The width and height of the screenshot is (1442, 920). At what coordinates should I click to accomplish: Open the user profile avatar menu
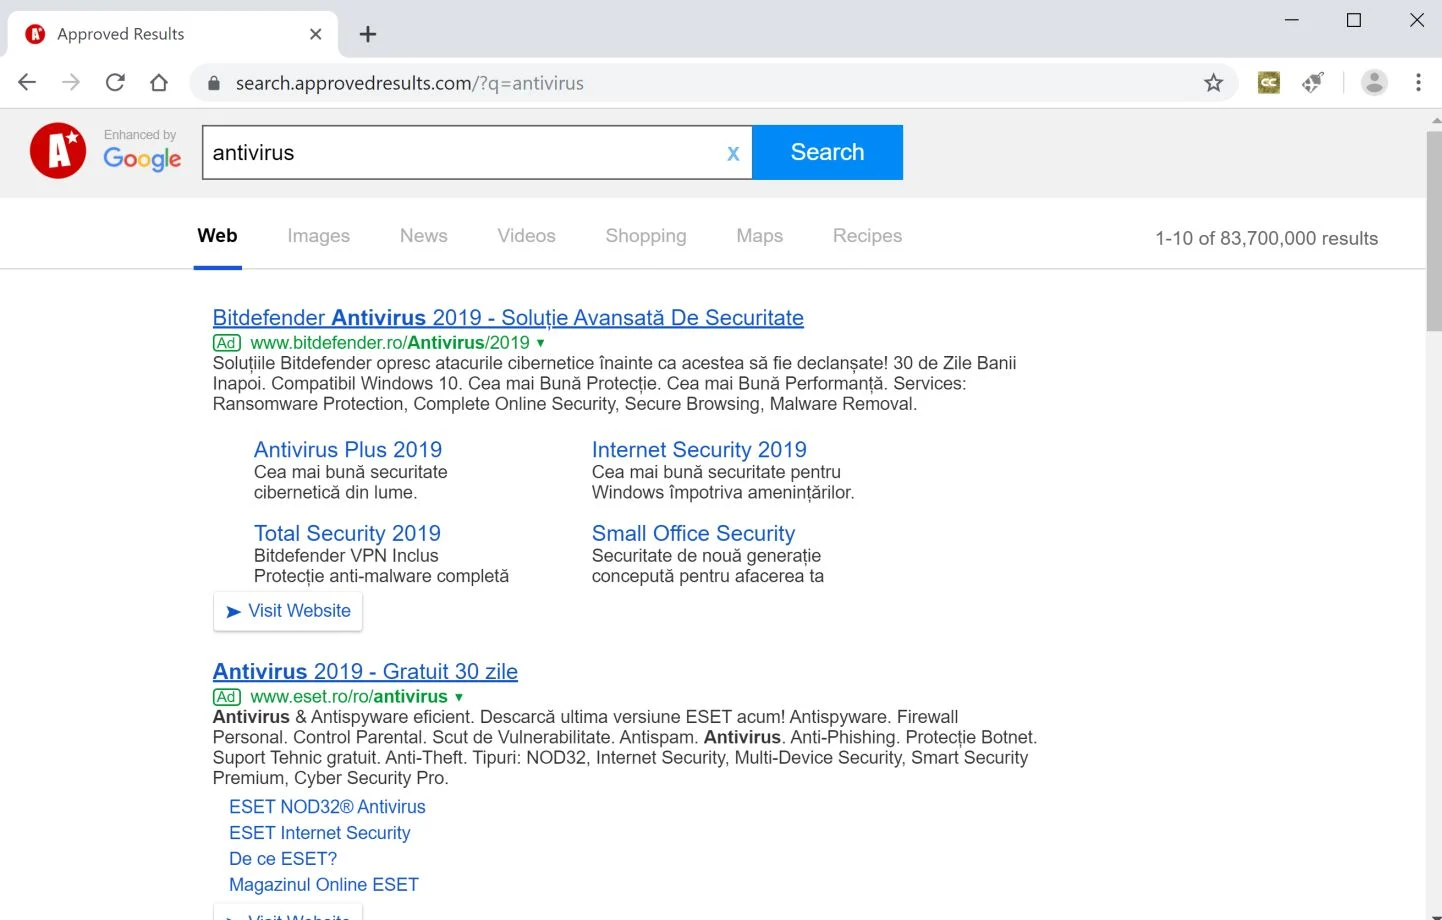1375,83
